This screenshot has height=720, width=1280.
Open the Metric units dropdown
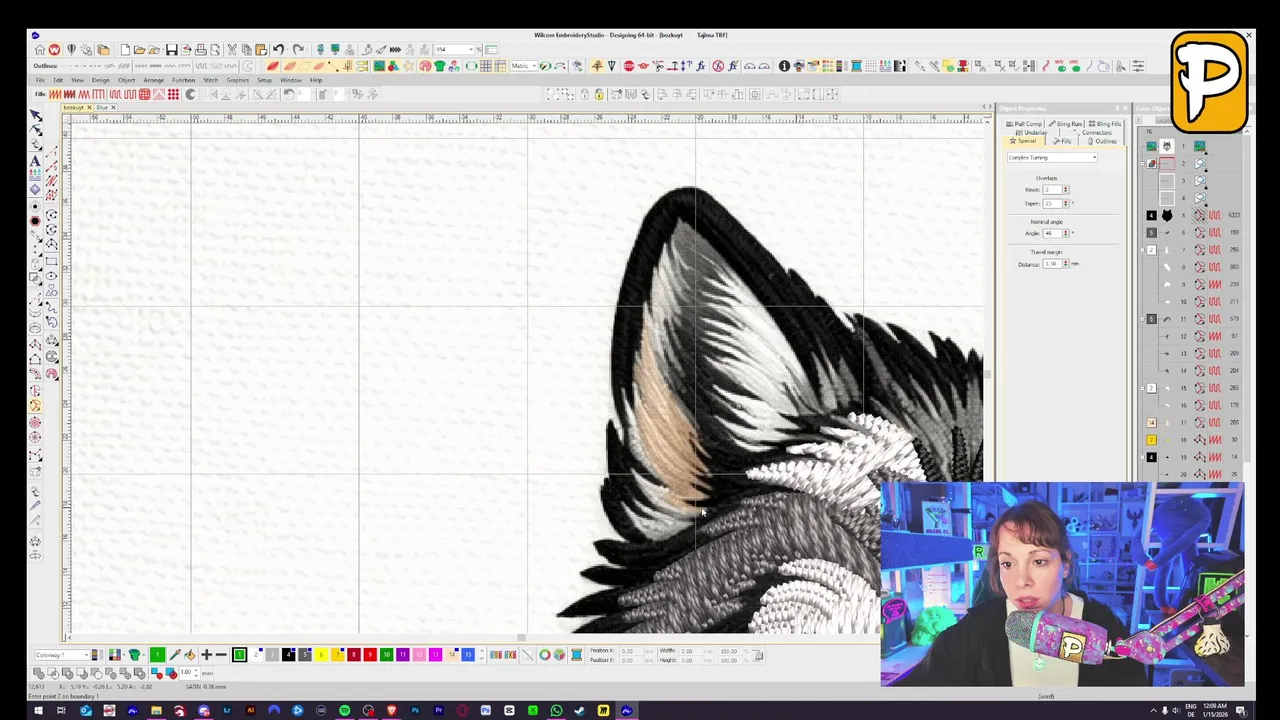[535, 66]
